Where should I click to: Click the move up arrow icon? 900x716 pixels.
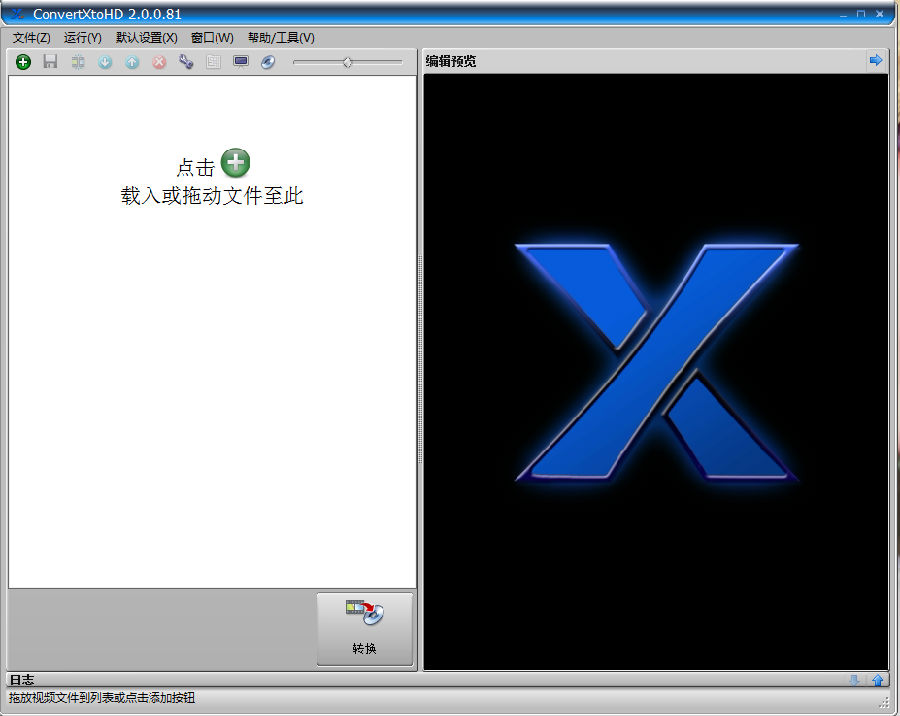(x=132, y=62)
